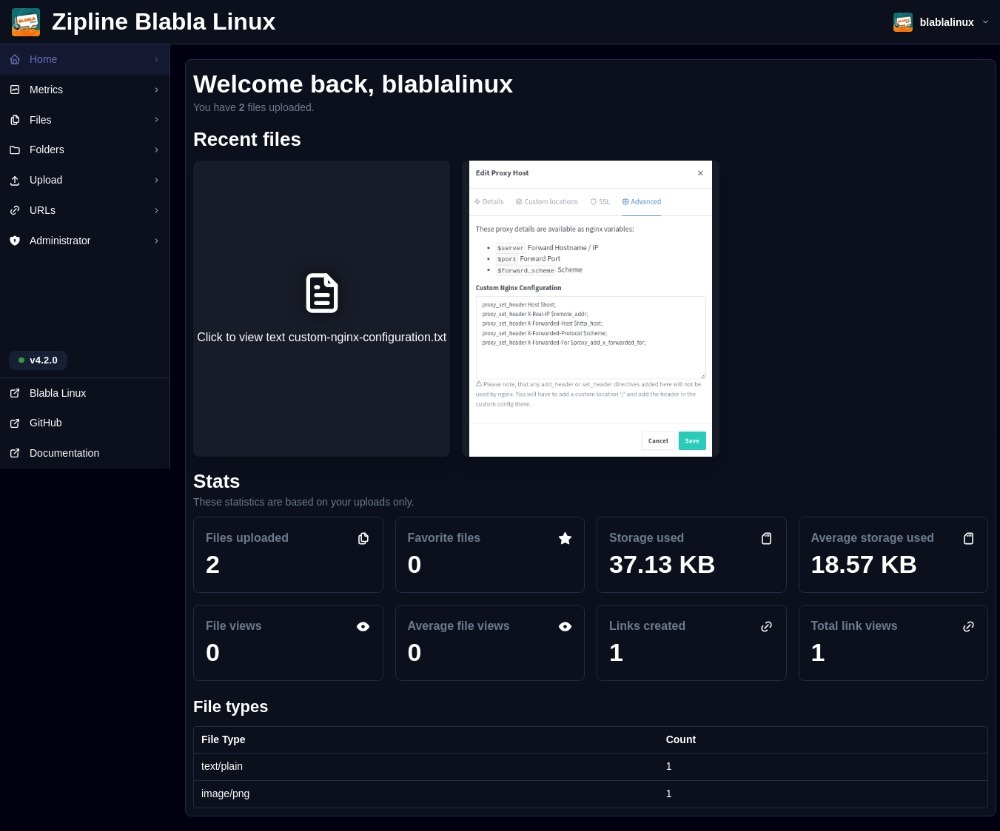1000x831 pixels.
Task: Click the Files icon in sidebar
Action: [x=15, y=120]
